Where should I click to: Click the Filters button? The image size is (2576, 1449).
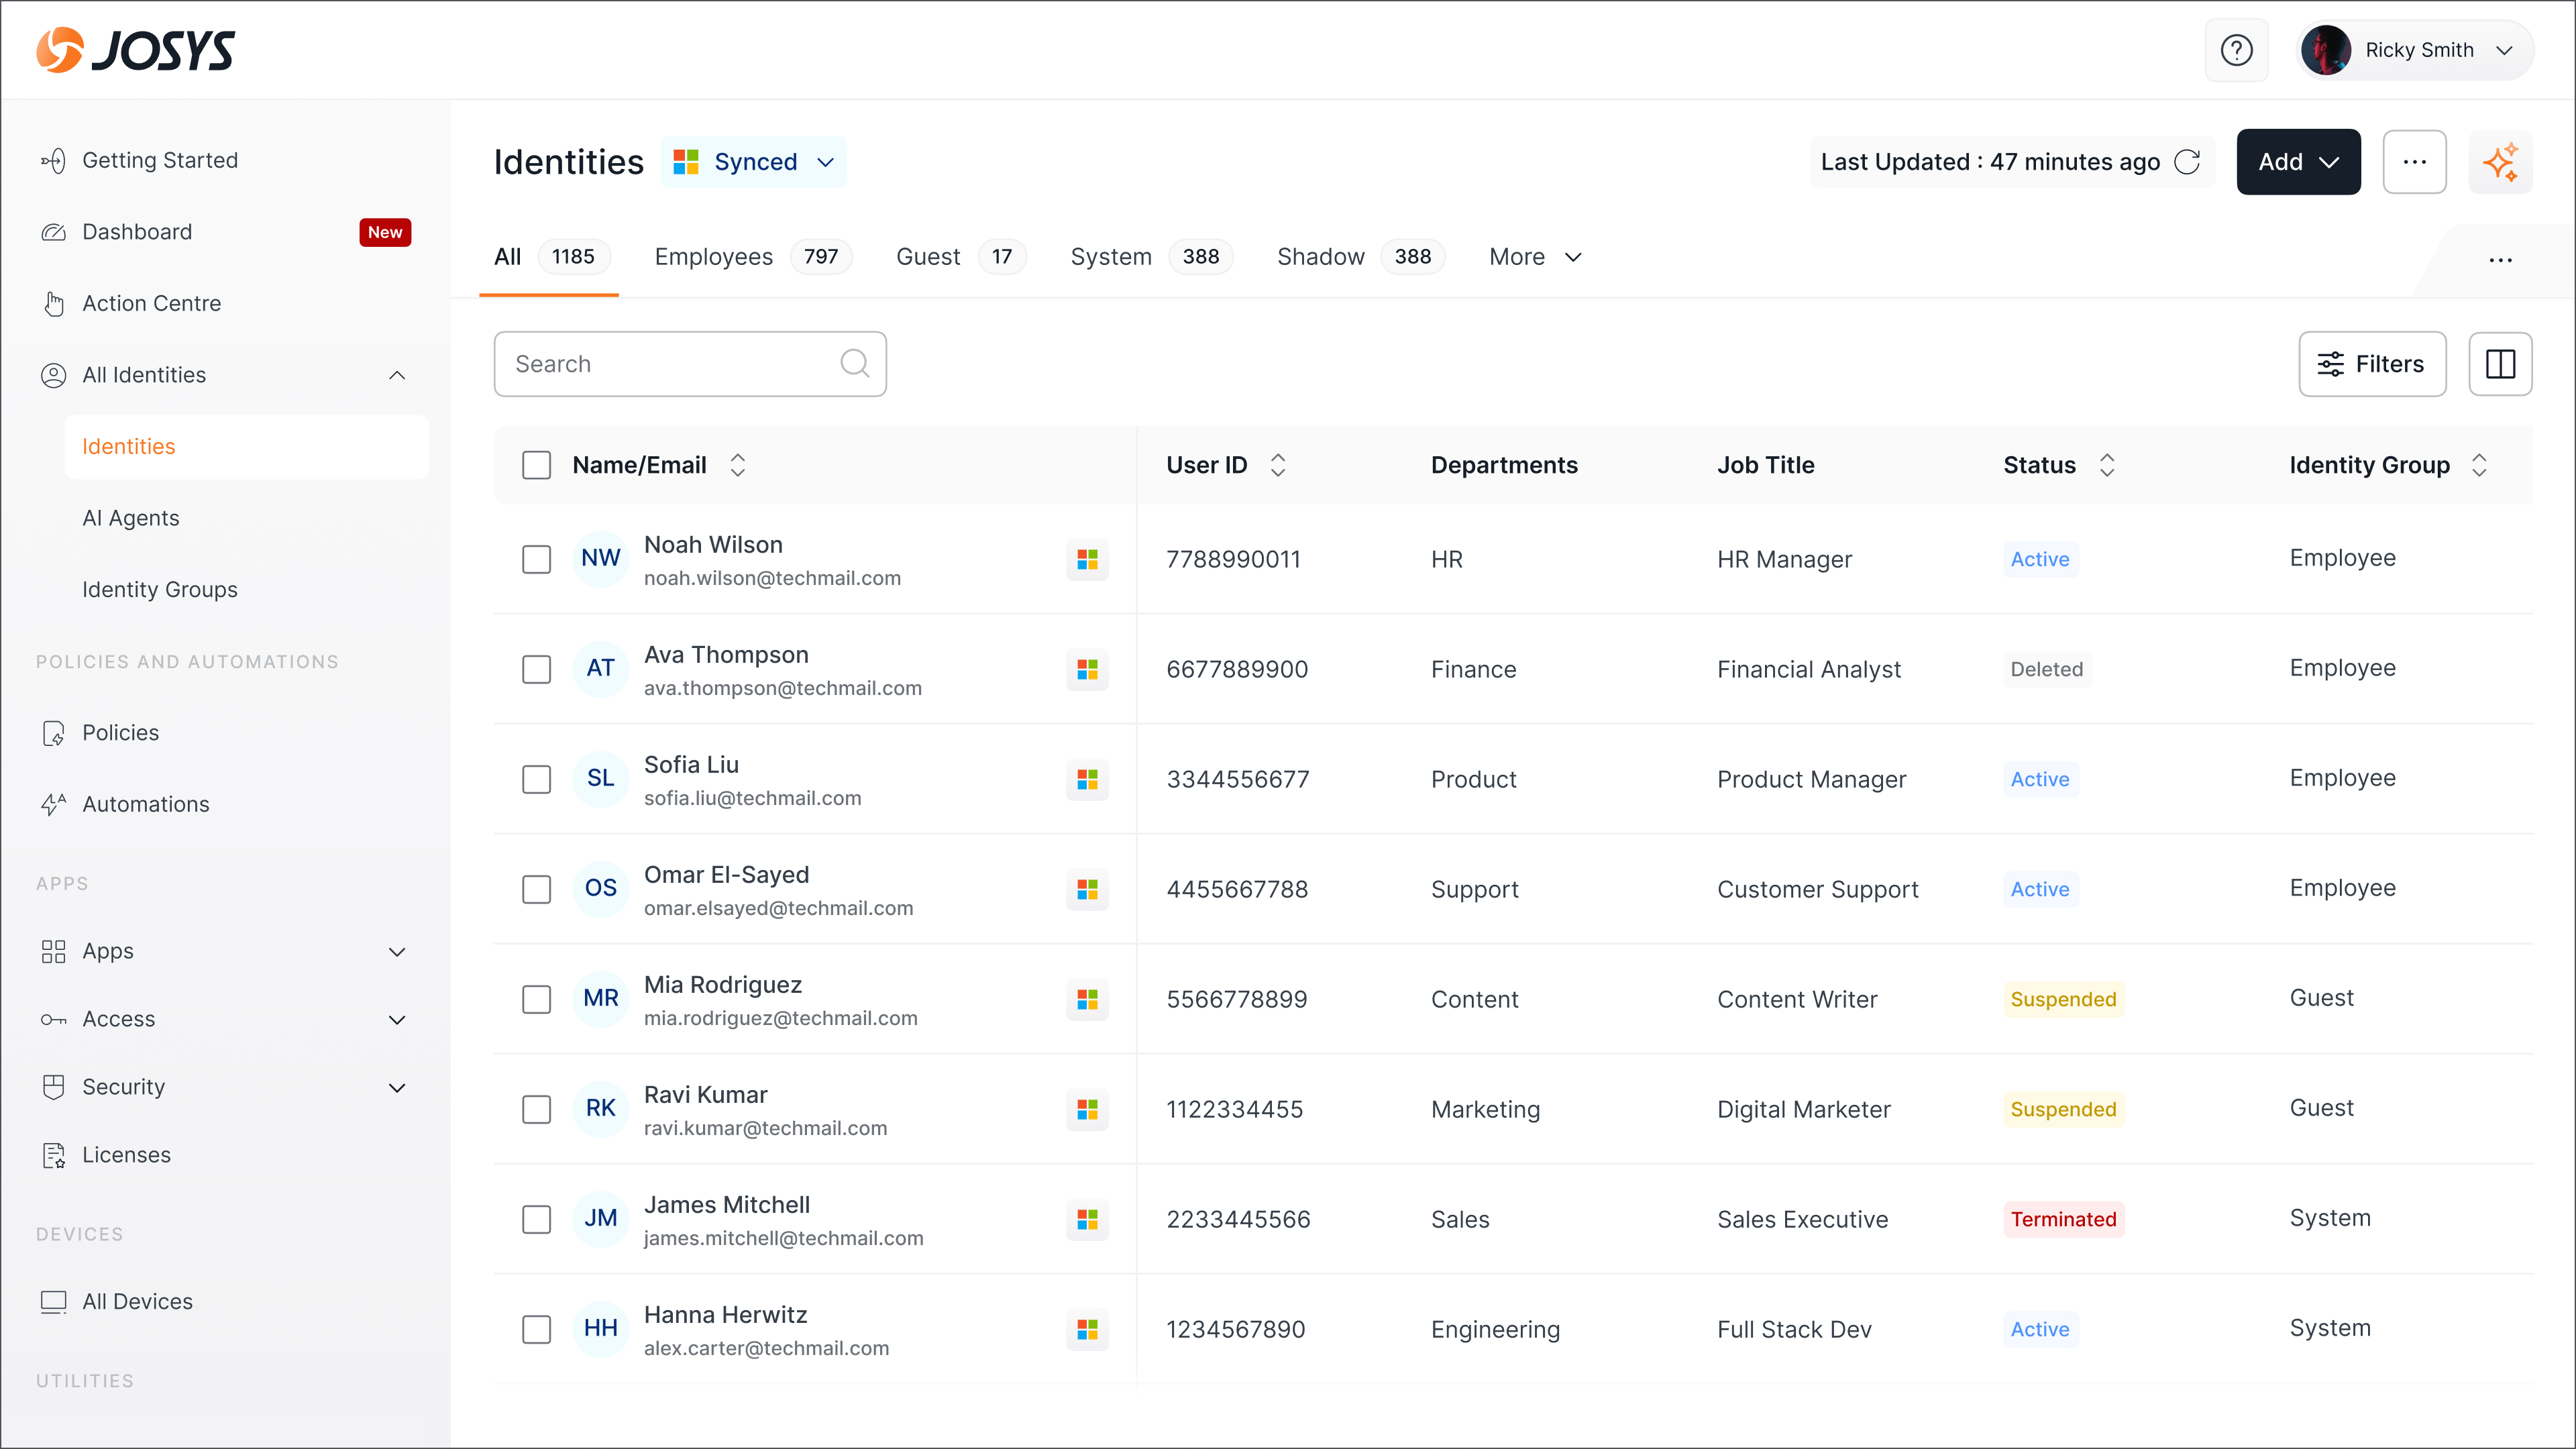[2372, 364]
